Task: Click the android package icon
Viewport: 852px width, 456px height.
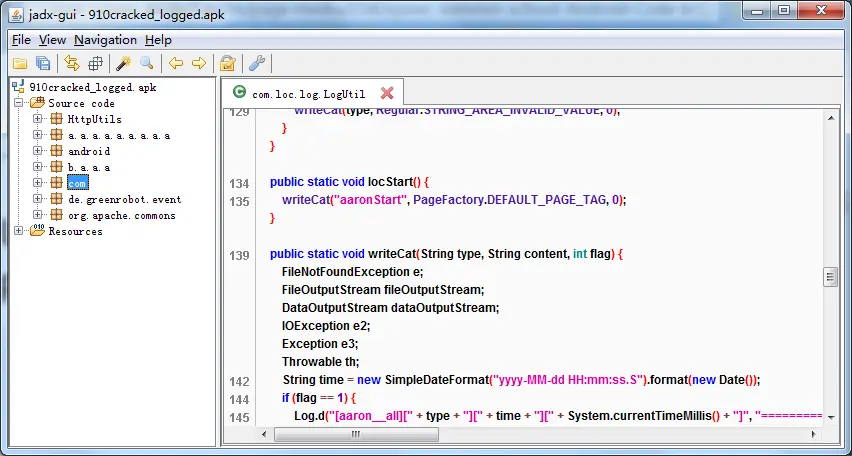Action: coord(57,151)
